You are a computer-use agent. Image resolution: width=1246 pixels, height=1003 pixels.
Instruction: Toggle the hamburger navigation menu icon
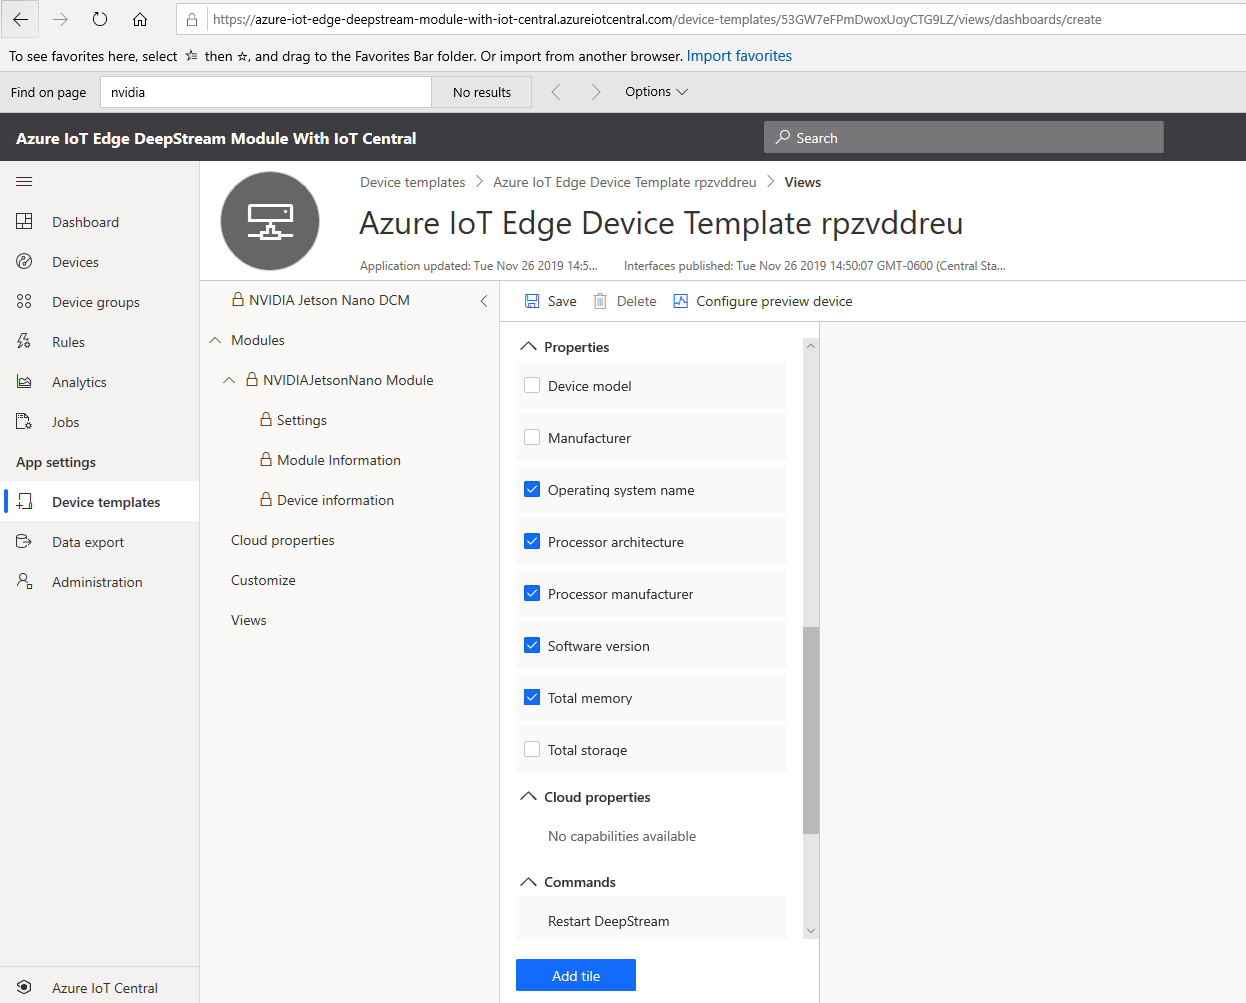(24, 182)
